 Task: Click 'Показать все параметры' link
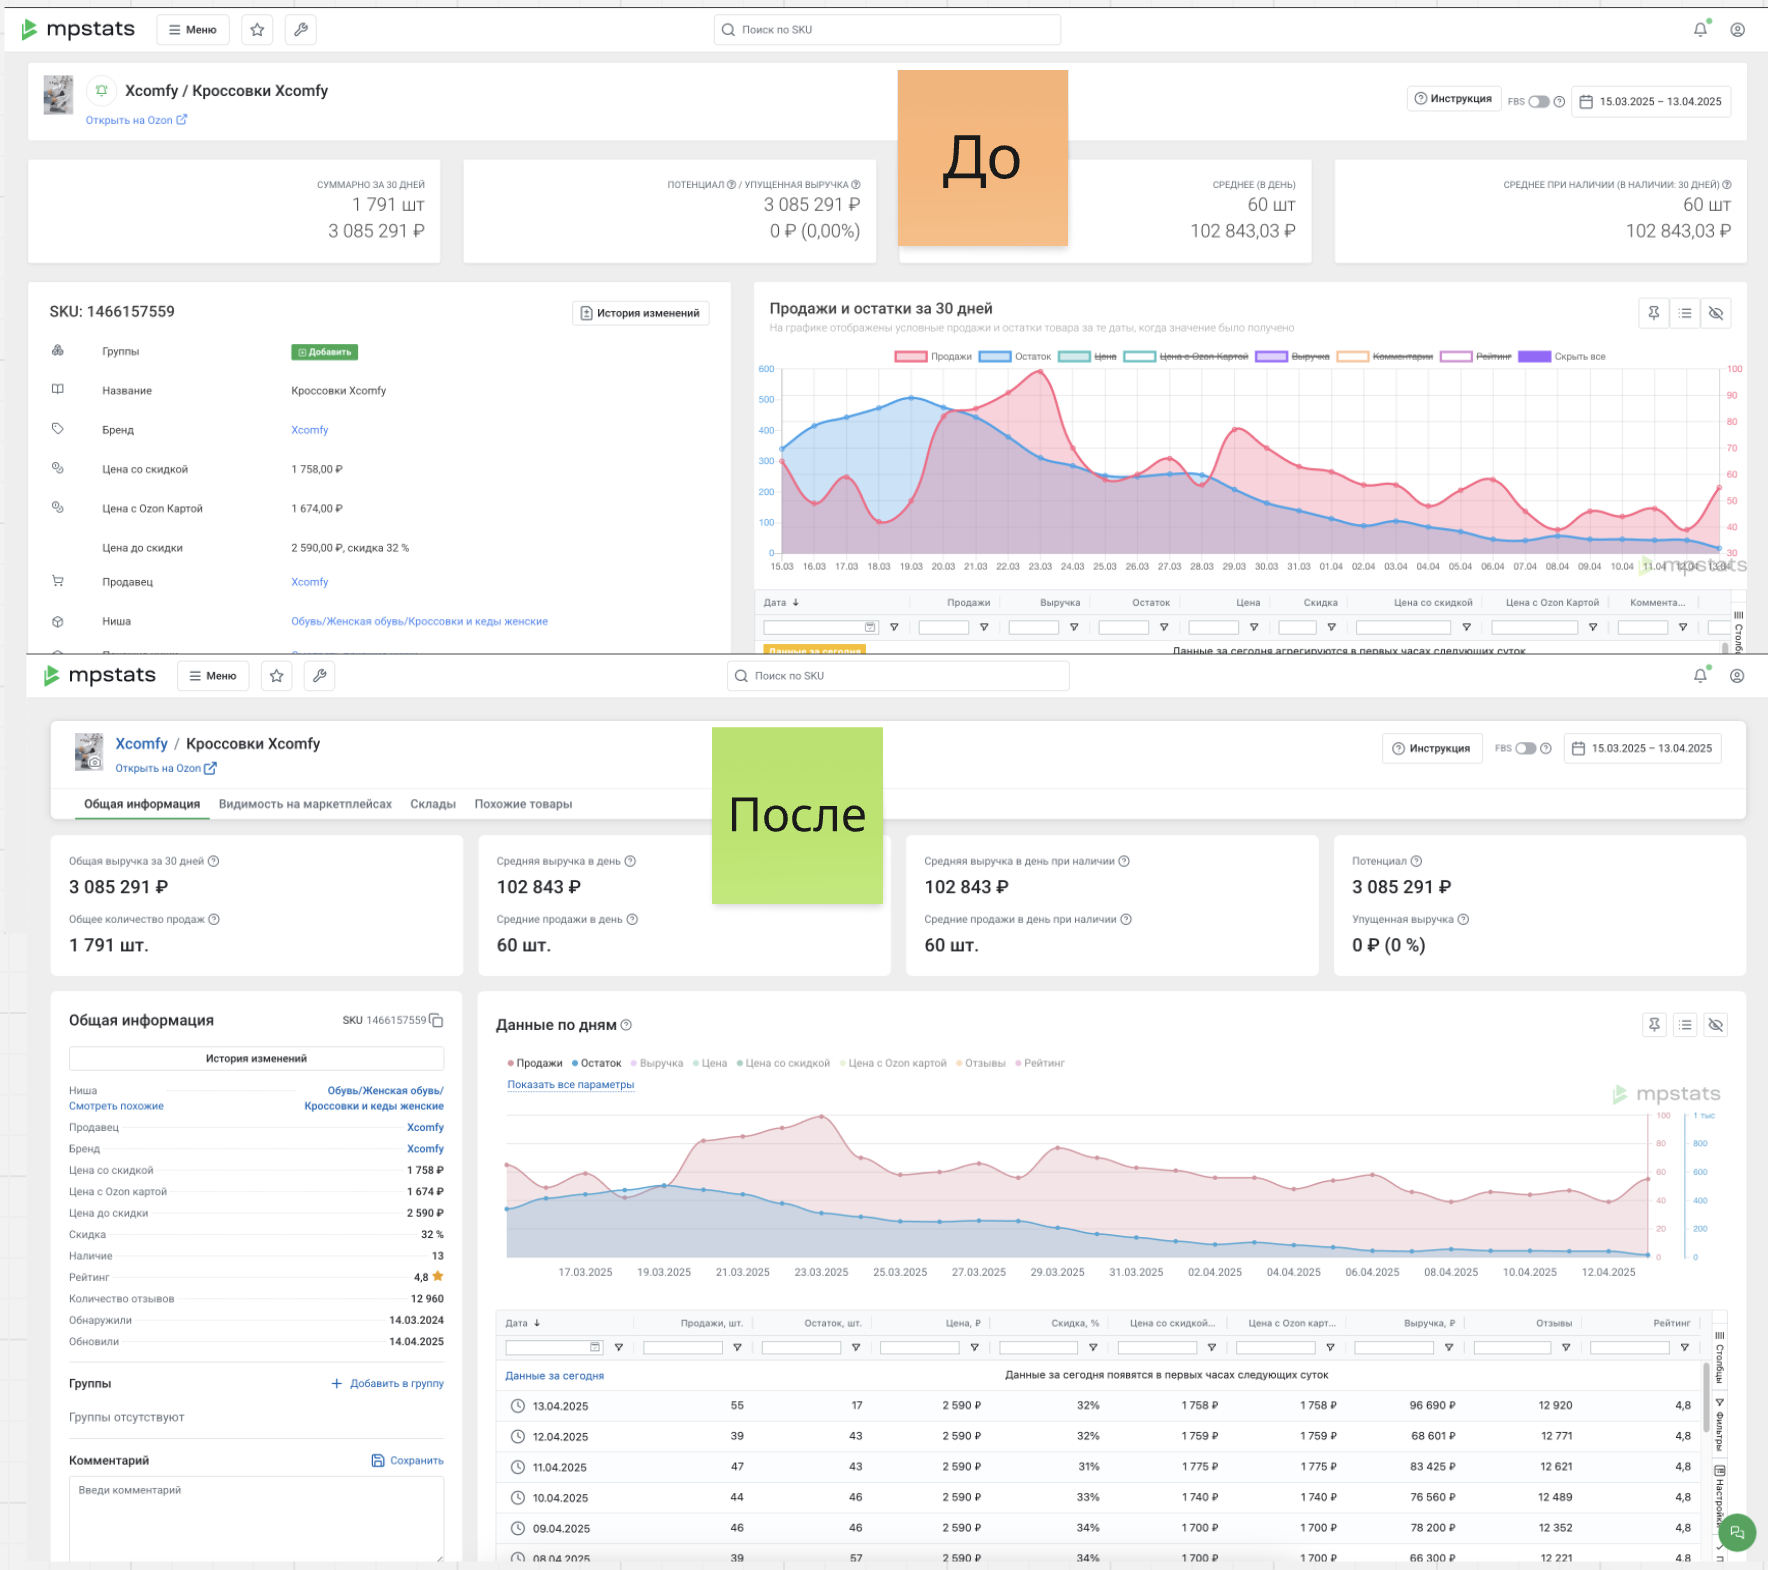(570, 1085)
